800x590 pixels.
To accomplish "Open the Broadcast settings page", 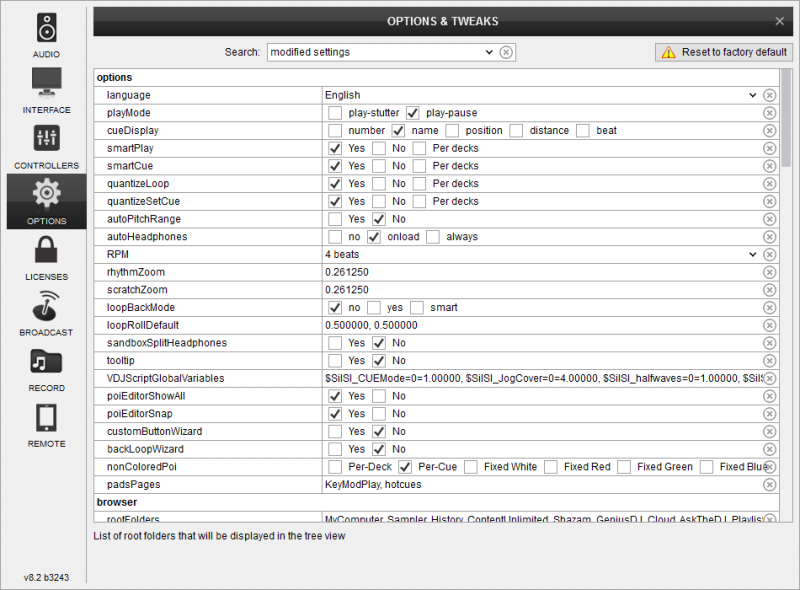I will point(46,313).
